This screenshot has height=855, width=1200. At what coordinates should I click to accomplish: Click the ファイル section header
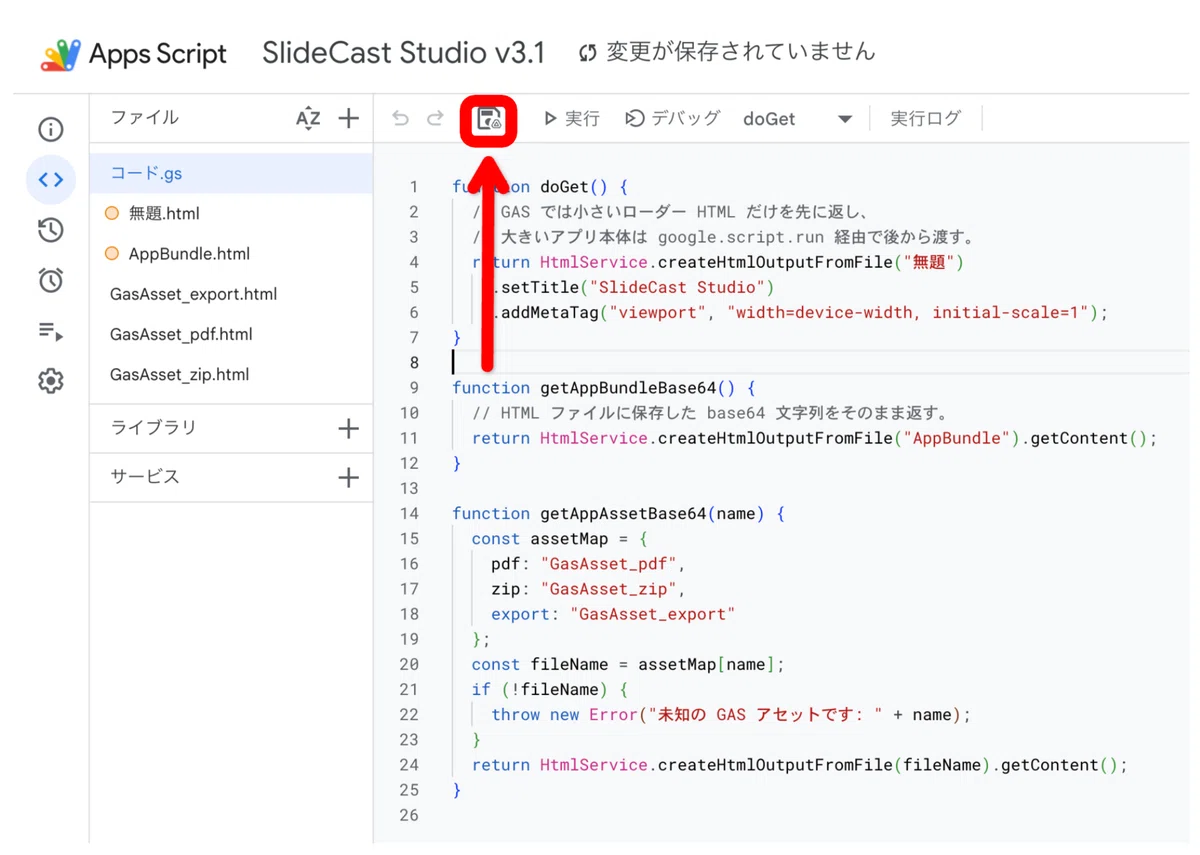pos(145,118)
